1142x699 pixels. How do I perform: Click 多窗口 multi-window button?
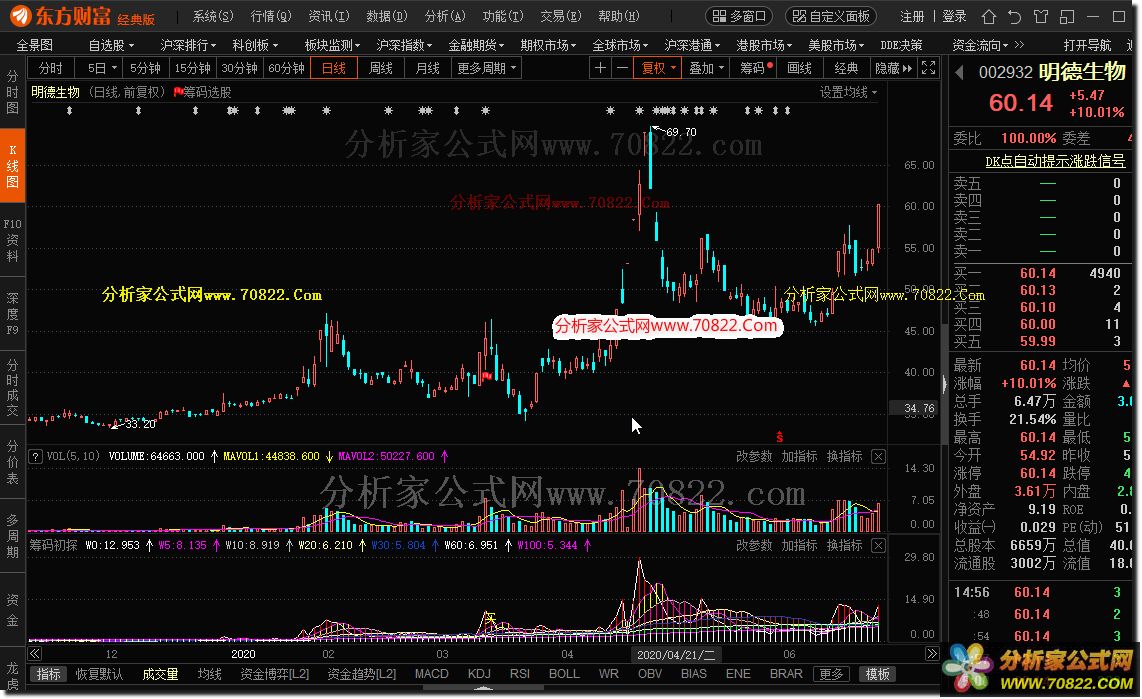739,17
